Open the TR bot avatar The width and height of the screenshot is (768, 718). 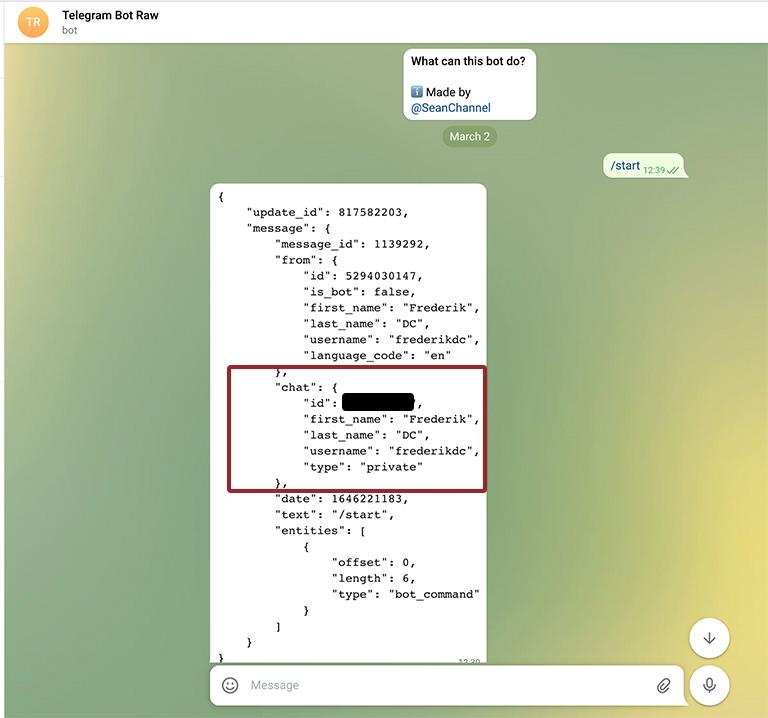point(33,22)
